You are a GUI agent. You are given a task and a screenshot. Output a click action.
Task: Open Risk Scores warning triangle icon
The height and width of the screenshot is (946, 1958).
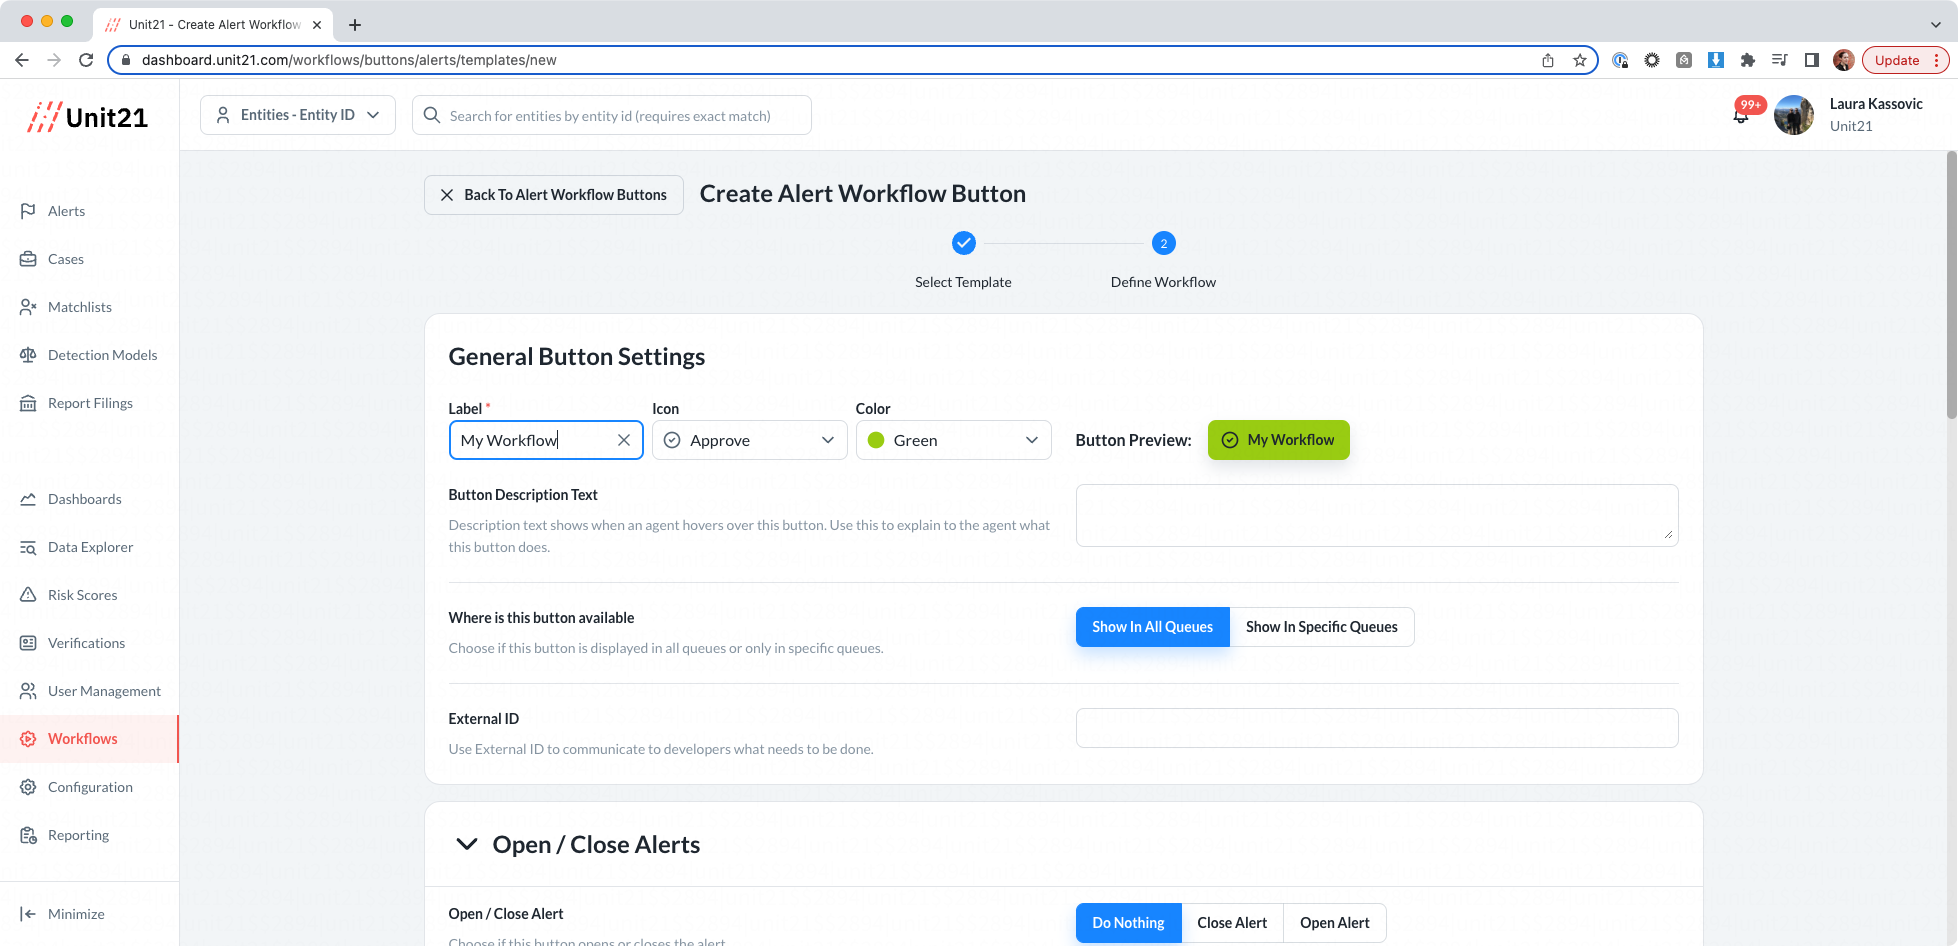pyautogui.click(x=28, y=595)
